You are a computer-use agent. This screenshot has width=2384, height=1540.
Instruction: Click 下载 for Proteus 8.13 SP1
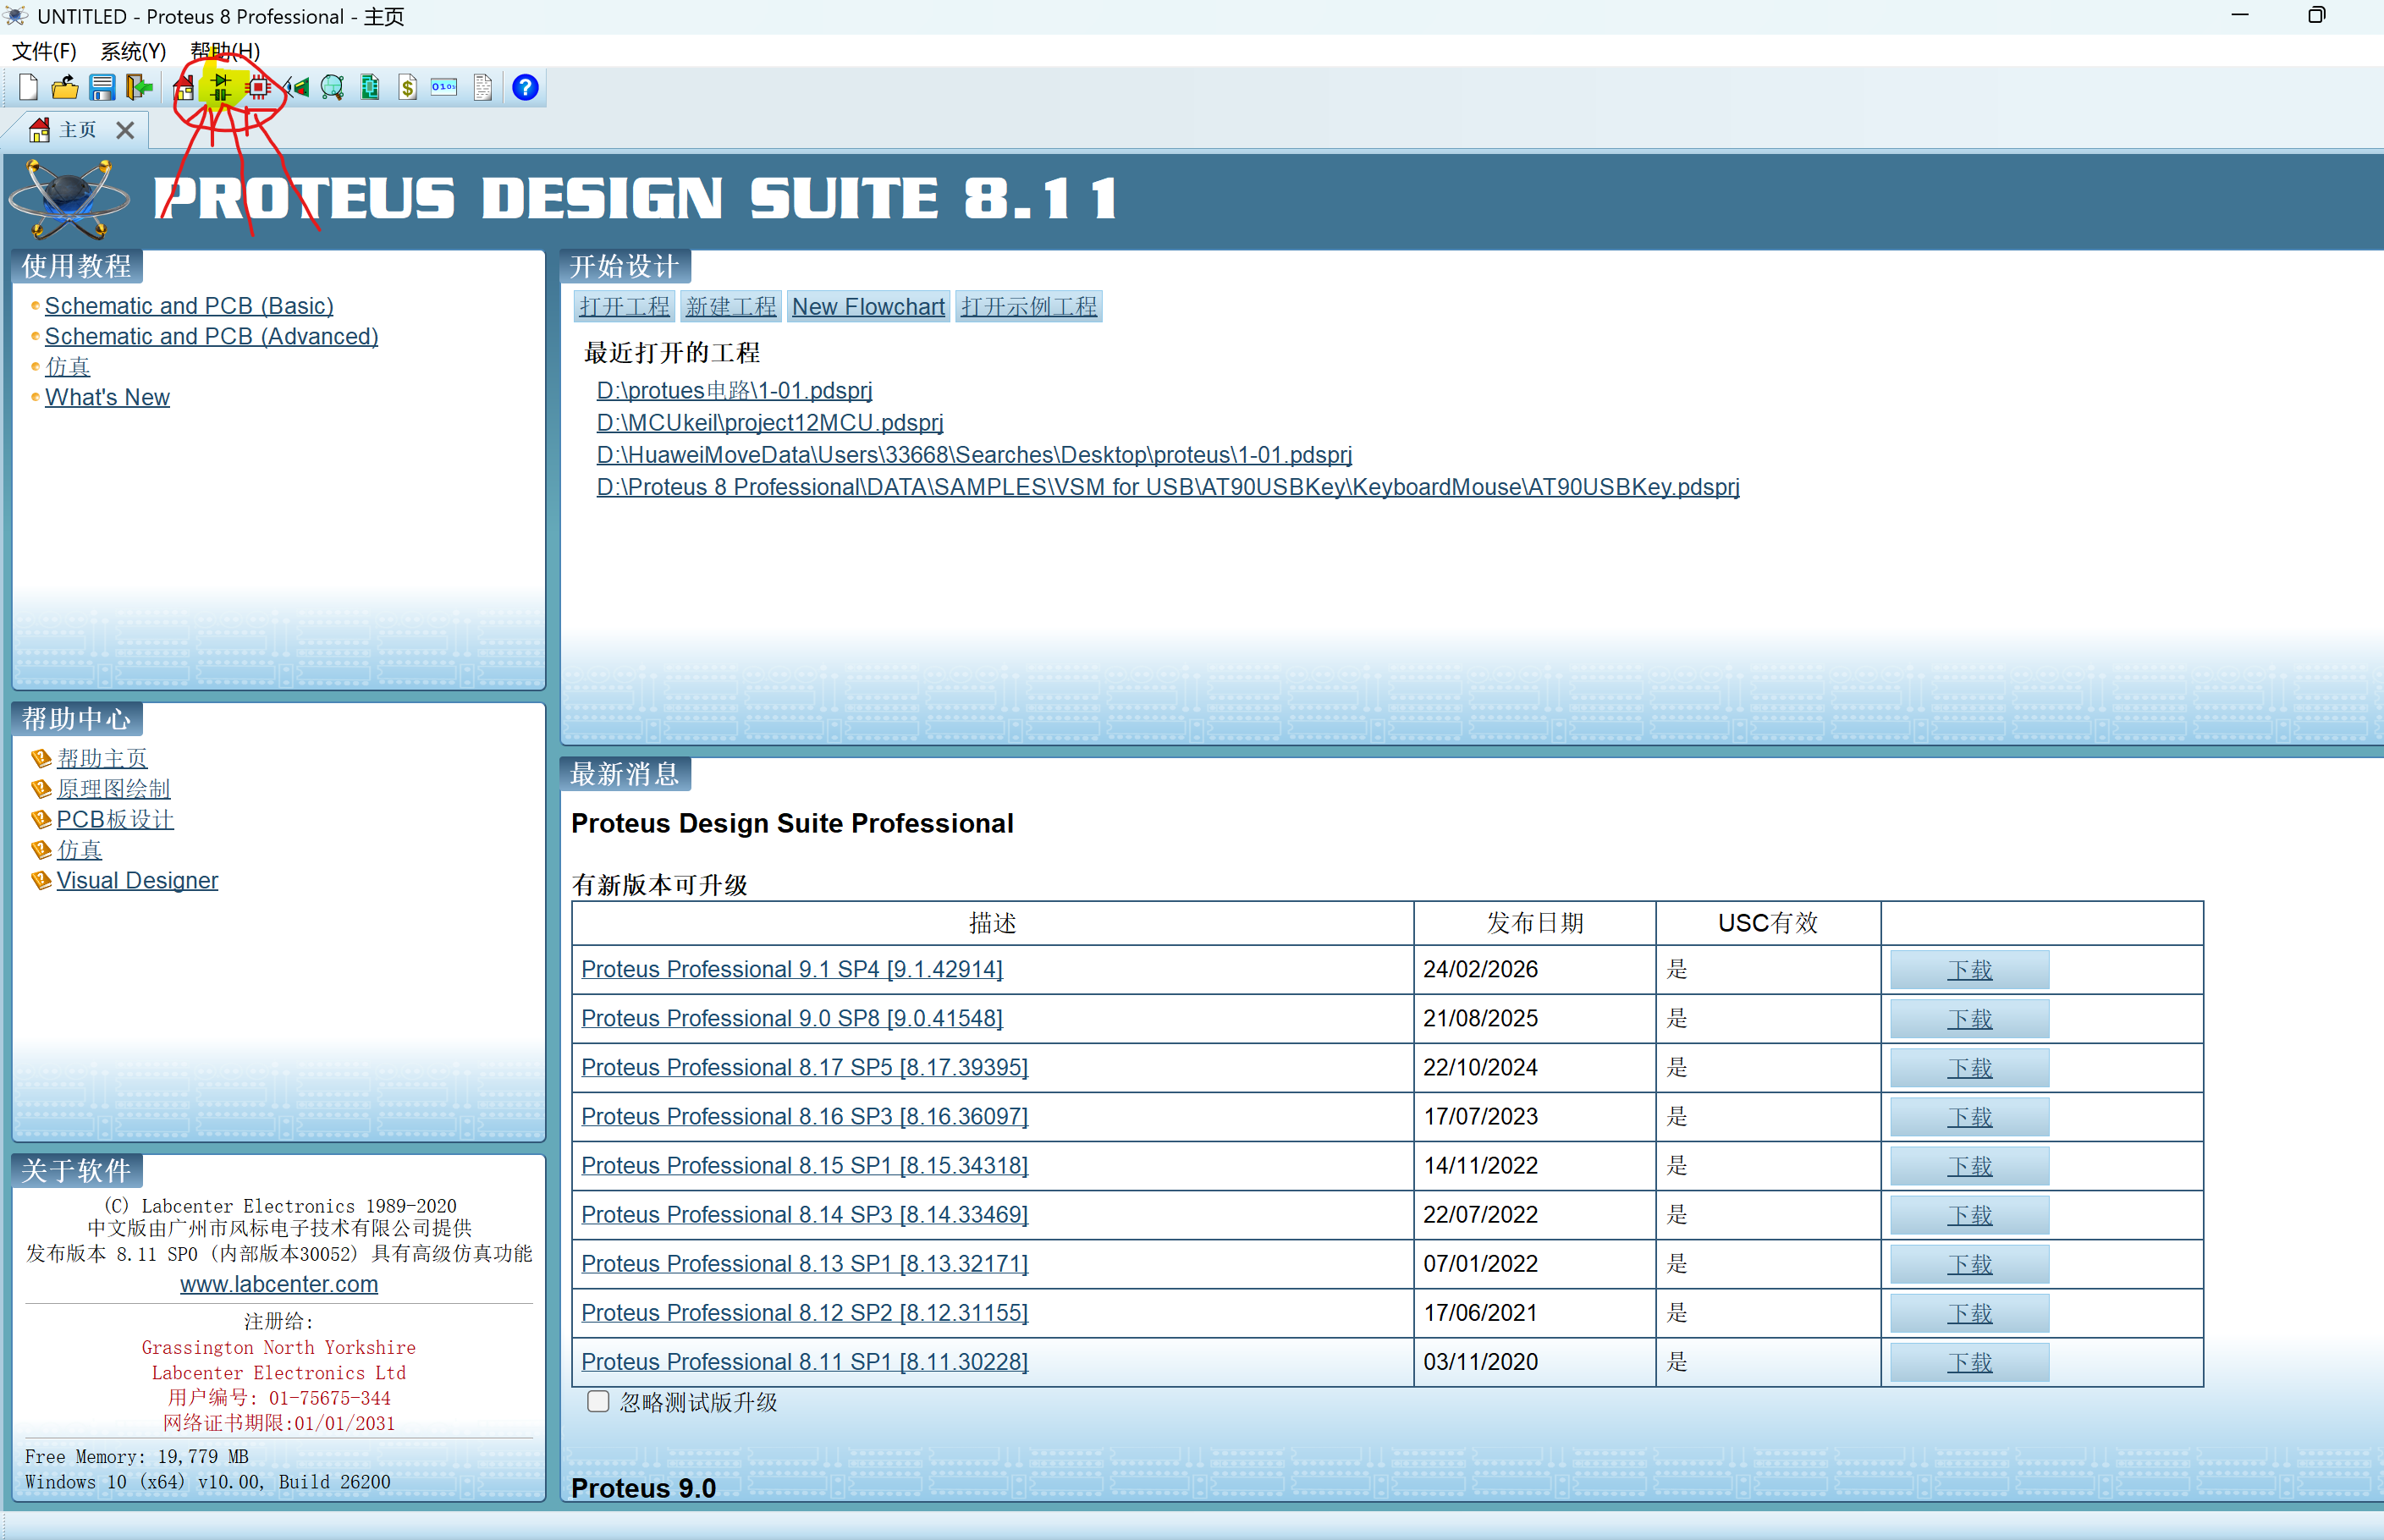(x=1969, y=1265)
